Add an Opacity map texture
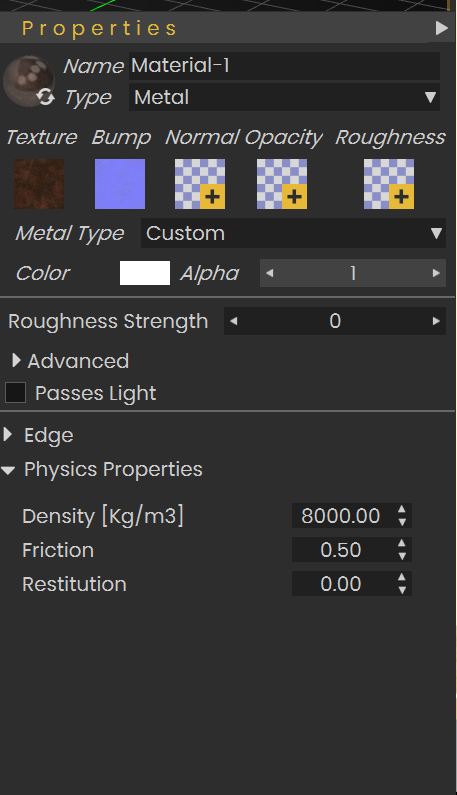 tap(282, 184)
